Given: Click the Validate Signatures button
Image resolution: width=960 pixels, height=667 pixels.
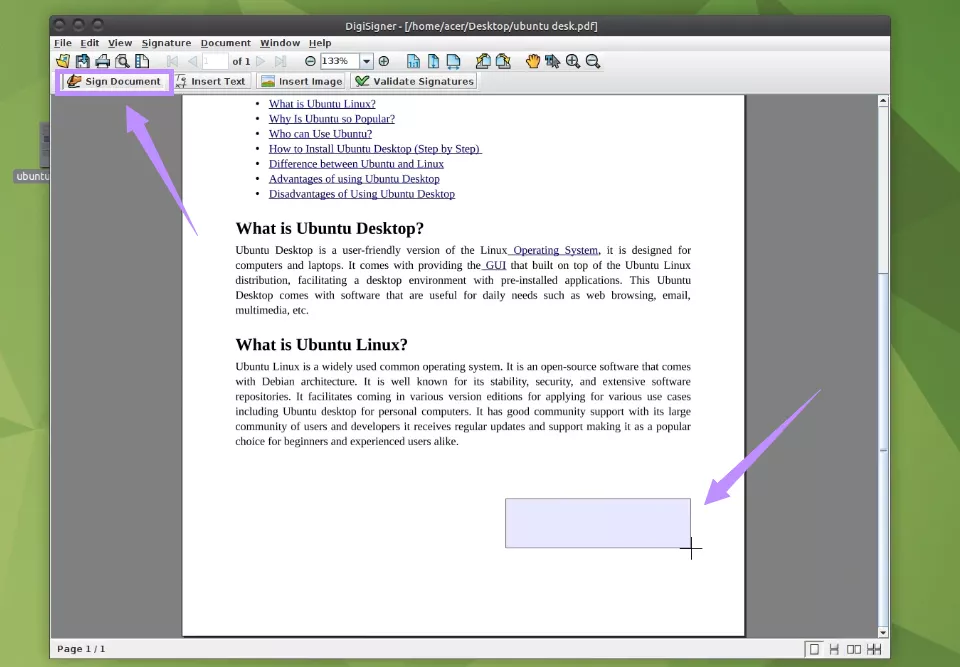Looking at the screenshot, I should pyautogui.click(x=416, y=81).
